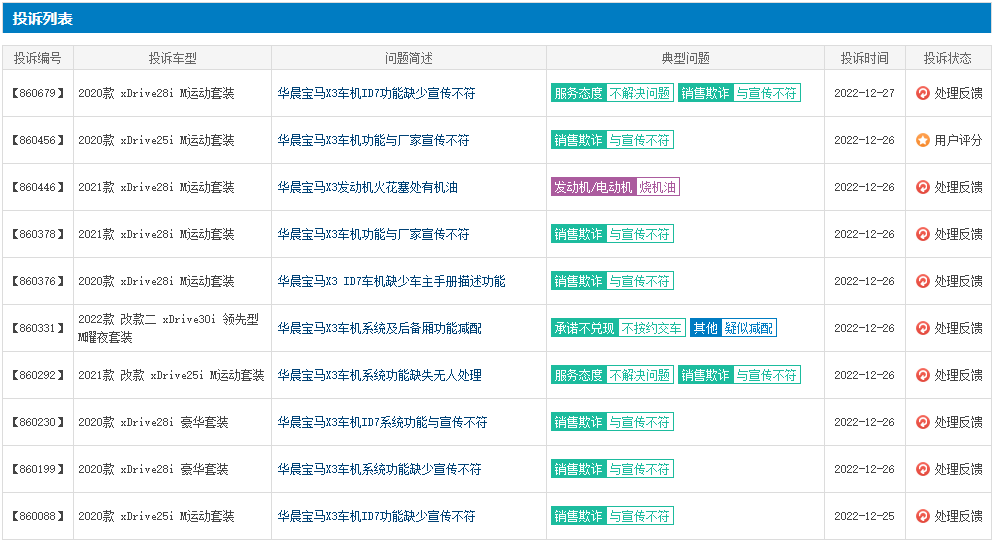Click 用户评分 status for complaint 860456
The image size is (997, 543).
958,141
